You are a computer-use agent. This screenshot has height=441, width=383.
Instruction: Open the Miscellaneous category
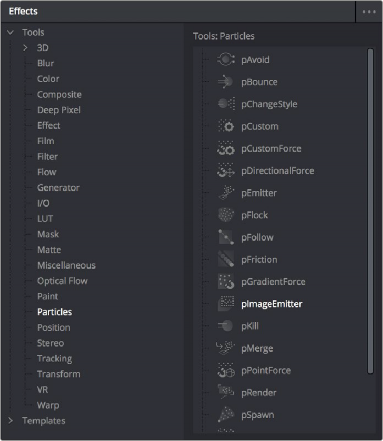pyautogui.click(x=66, y=265)
